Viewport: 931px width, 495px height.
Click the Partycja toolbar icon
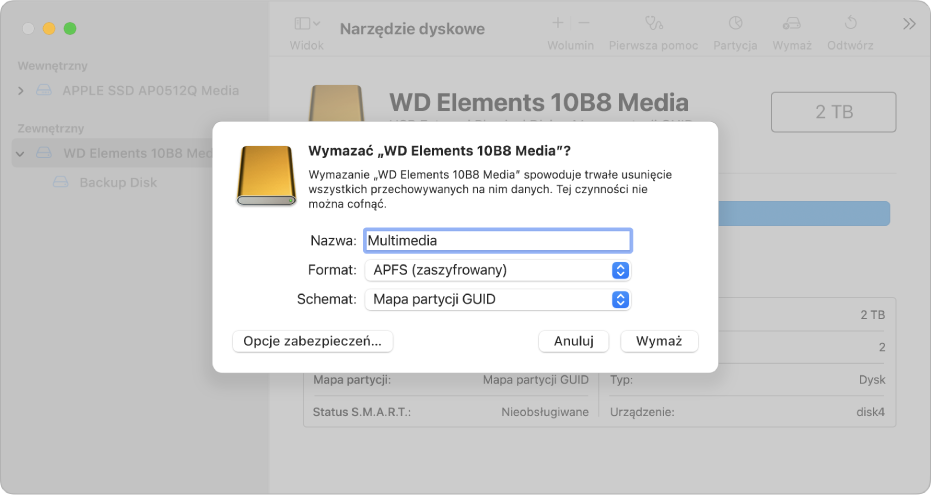pos(735,23)
